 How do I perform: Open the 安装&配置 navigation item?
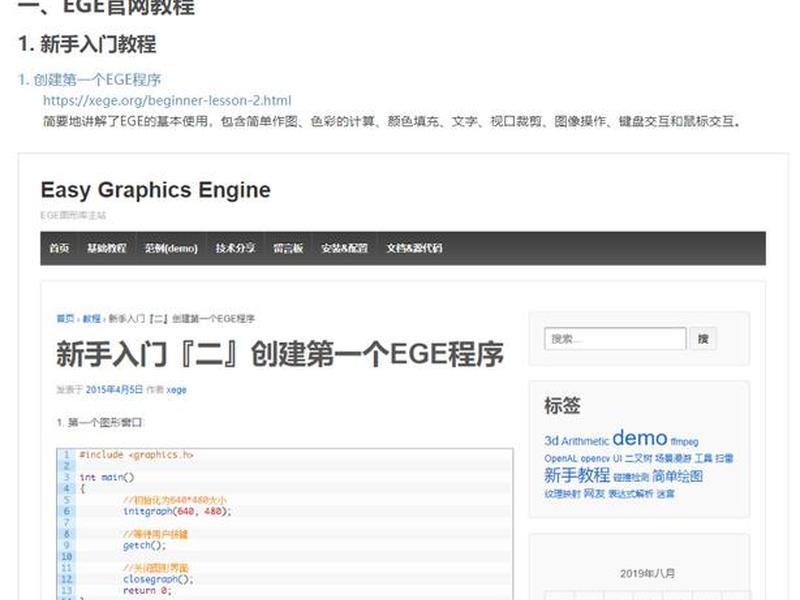pyautogui.click(x=344, y=248)
